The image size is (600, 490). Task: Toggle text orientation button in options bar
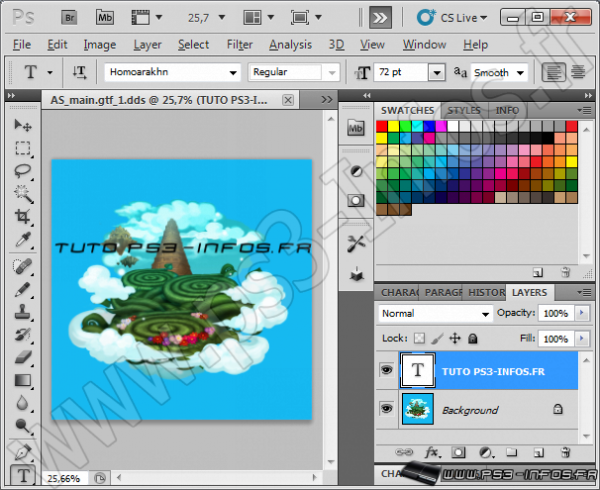pos(80,72)
